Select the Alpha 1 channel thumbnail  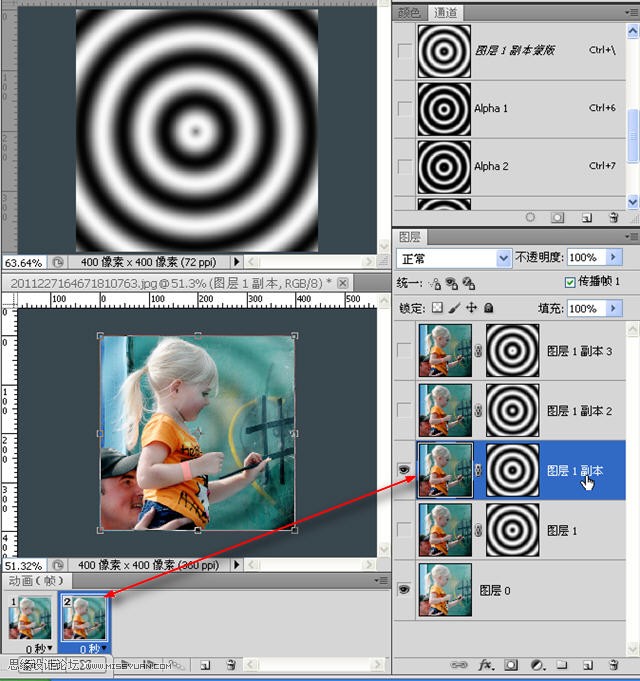point(444,109)
